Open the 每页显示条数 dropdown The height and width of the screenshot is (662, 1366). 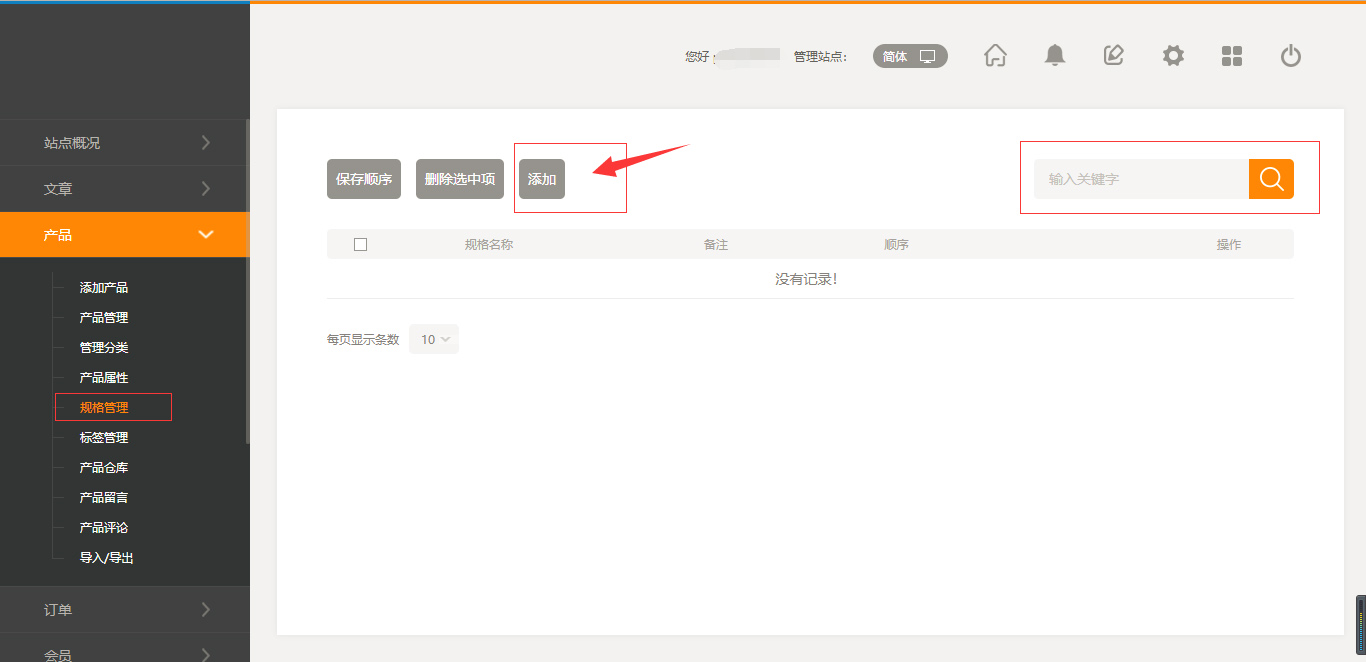[x=434, y=339]
